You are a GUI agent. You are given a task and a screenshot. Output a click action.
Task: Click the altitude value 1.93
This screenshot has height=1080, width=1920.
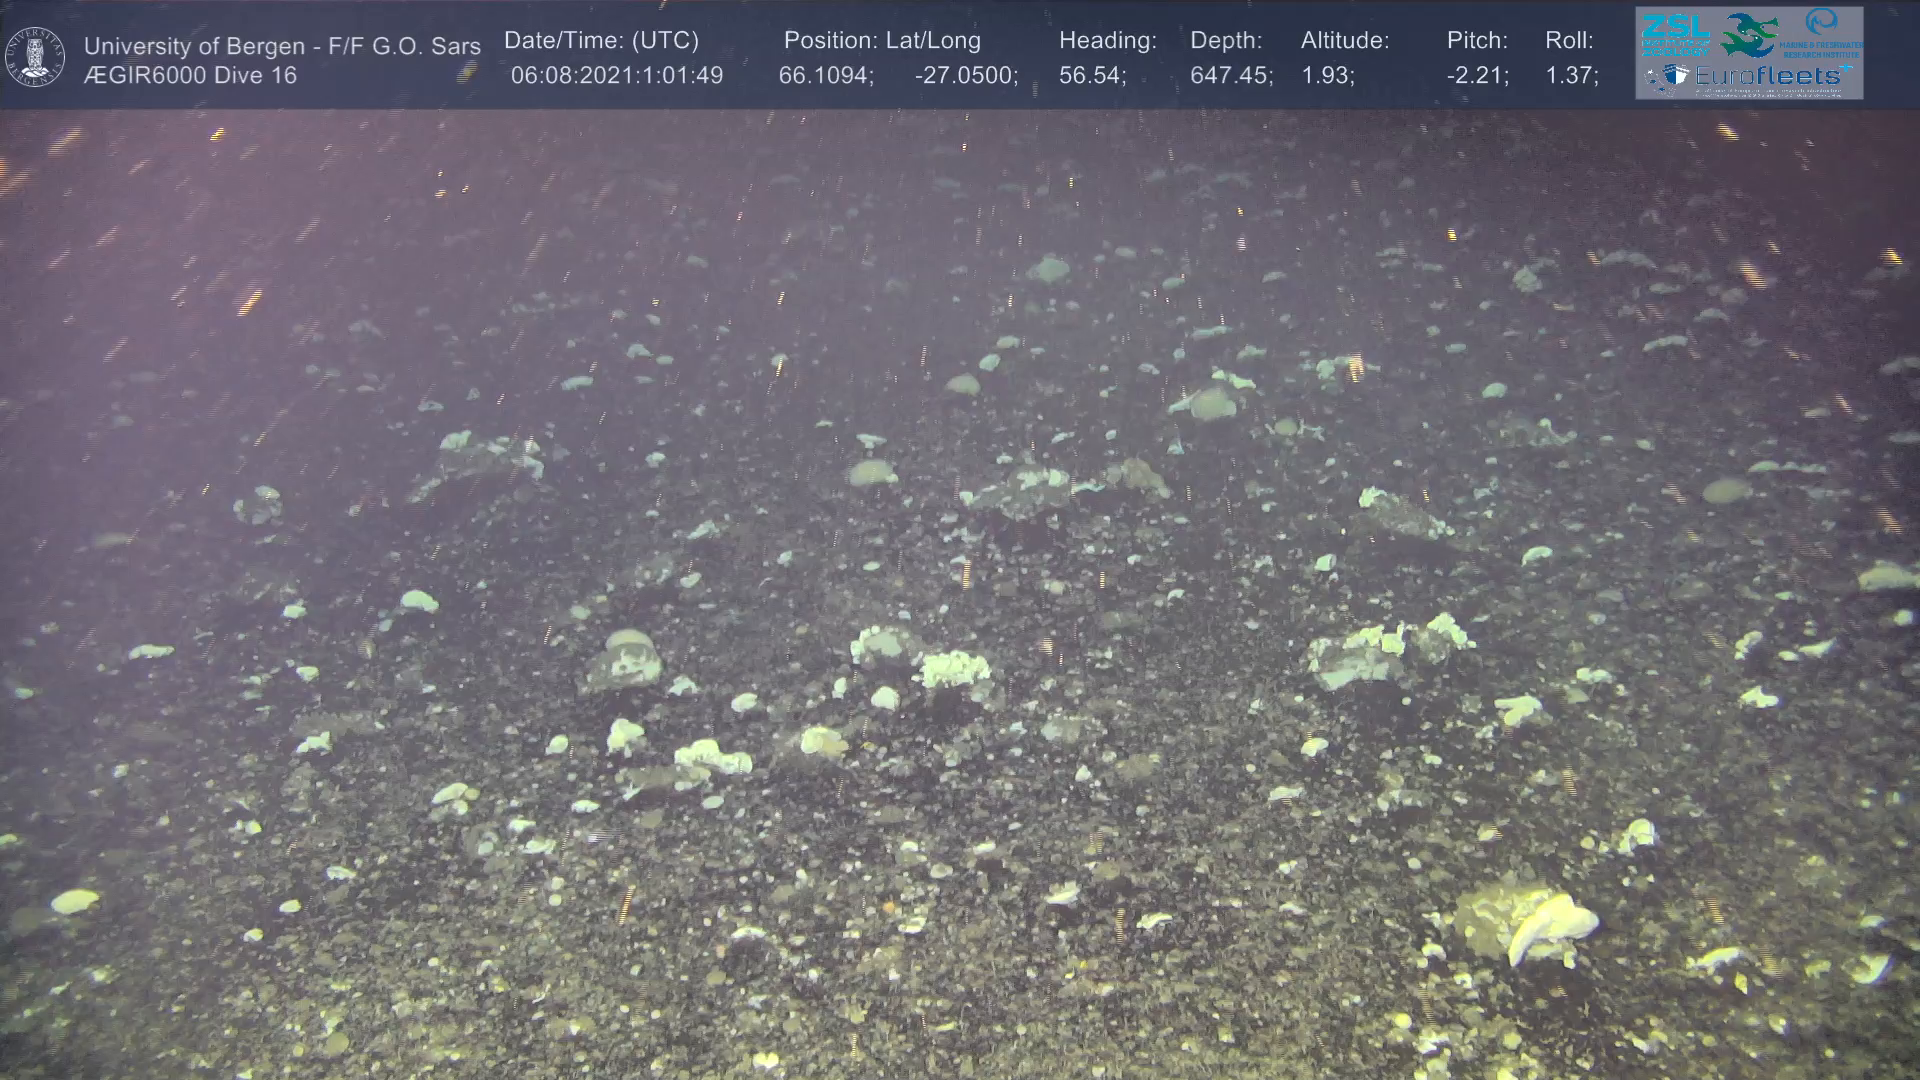(x=1327, y=76)
